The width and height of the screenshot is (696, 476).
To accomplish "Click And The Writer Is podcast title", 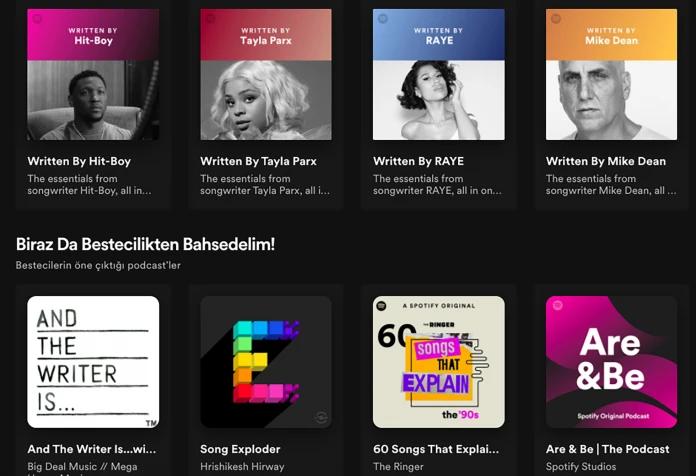I will tap(92, 449).
